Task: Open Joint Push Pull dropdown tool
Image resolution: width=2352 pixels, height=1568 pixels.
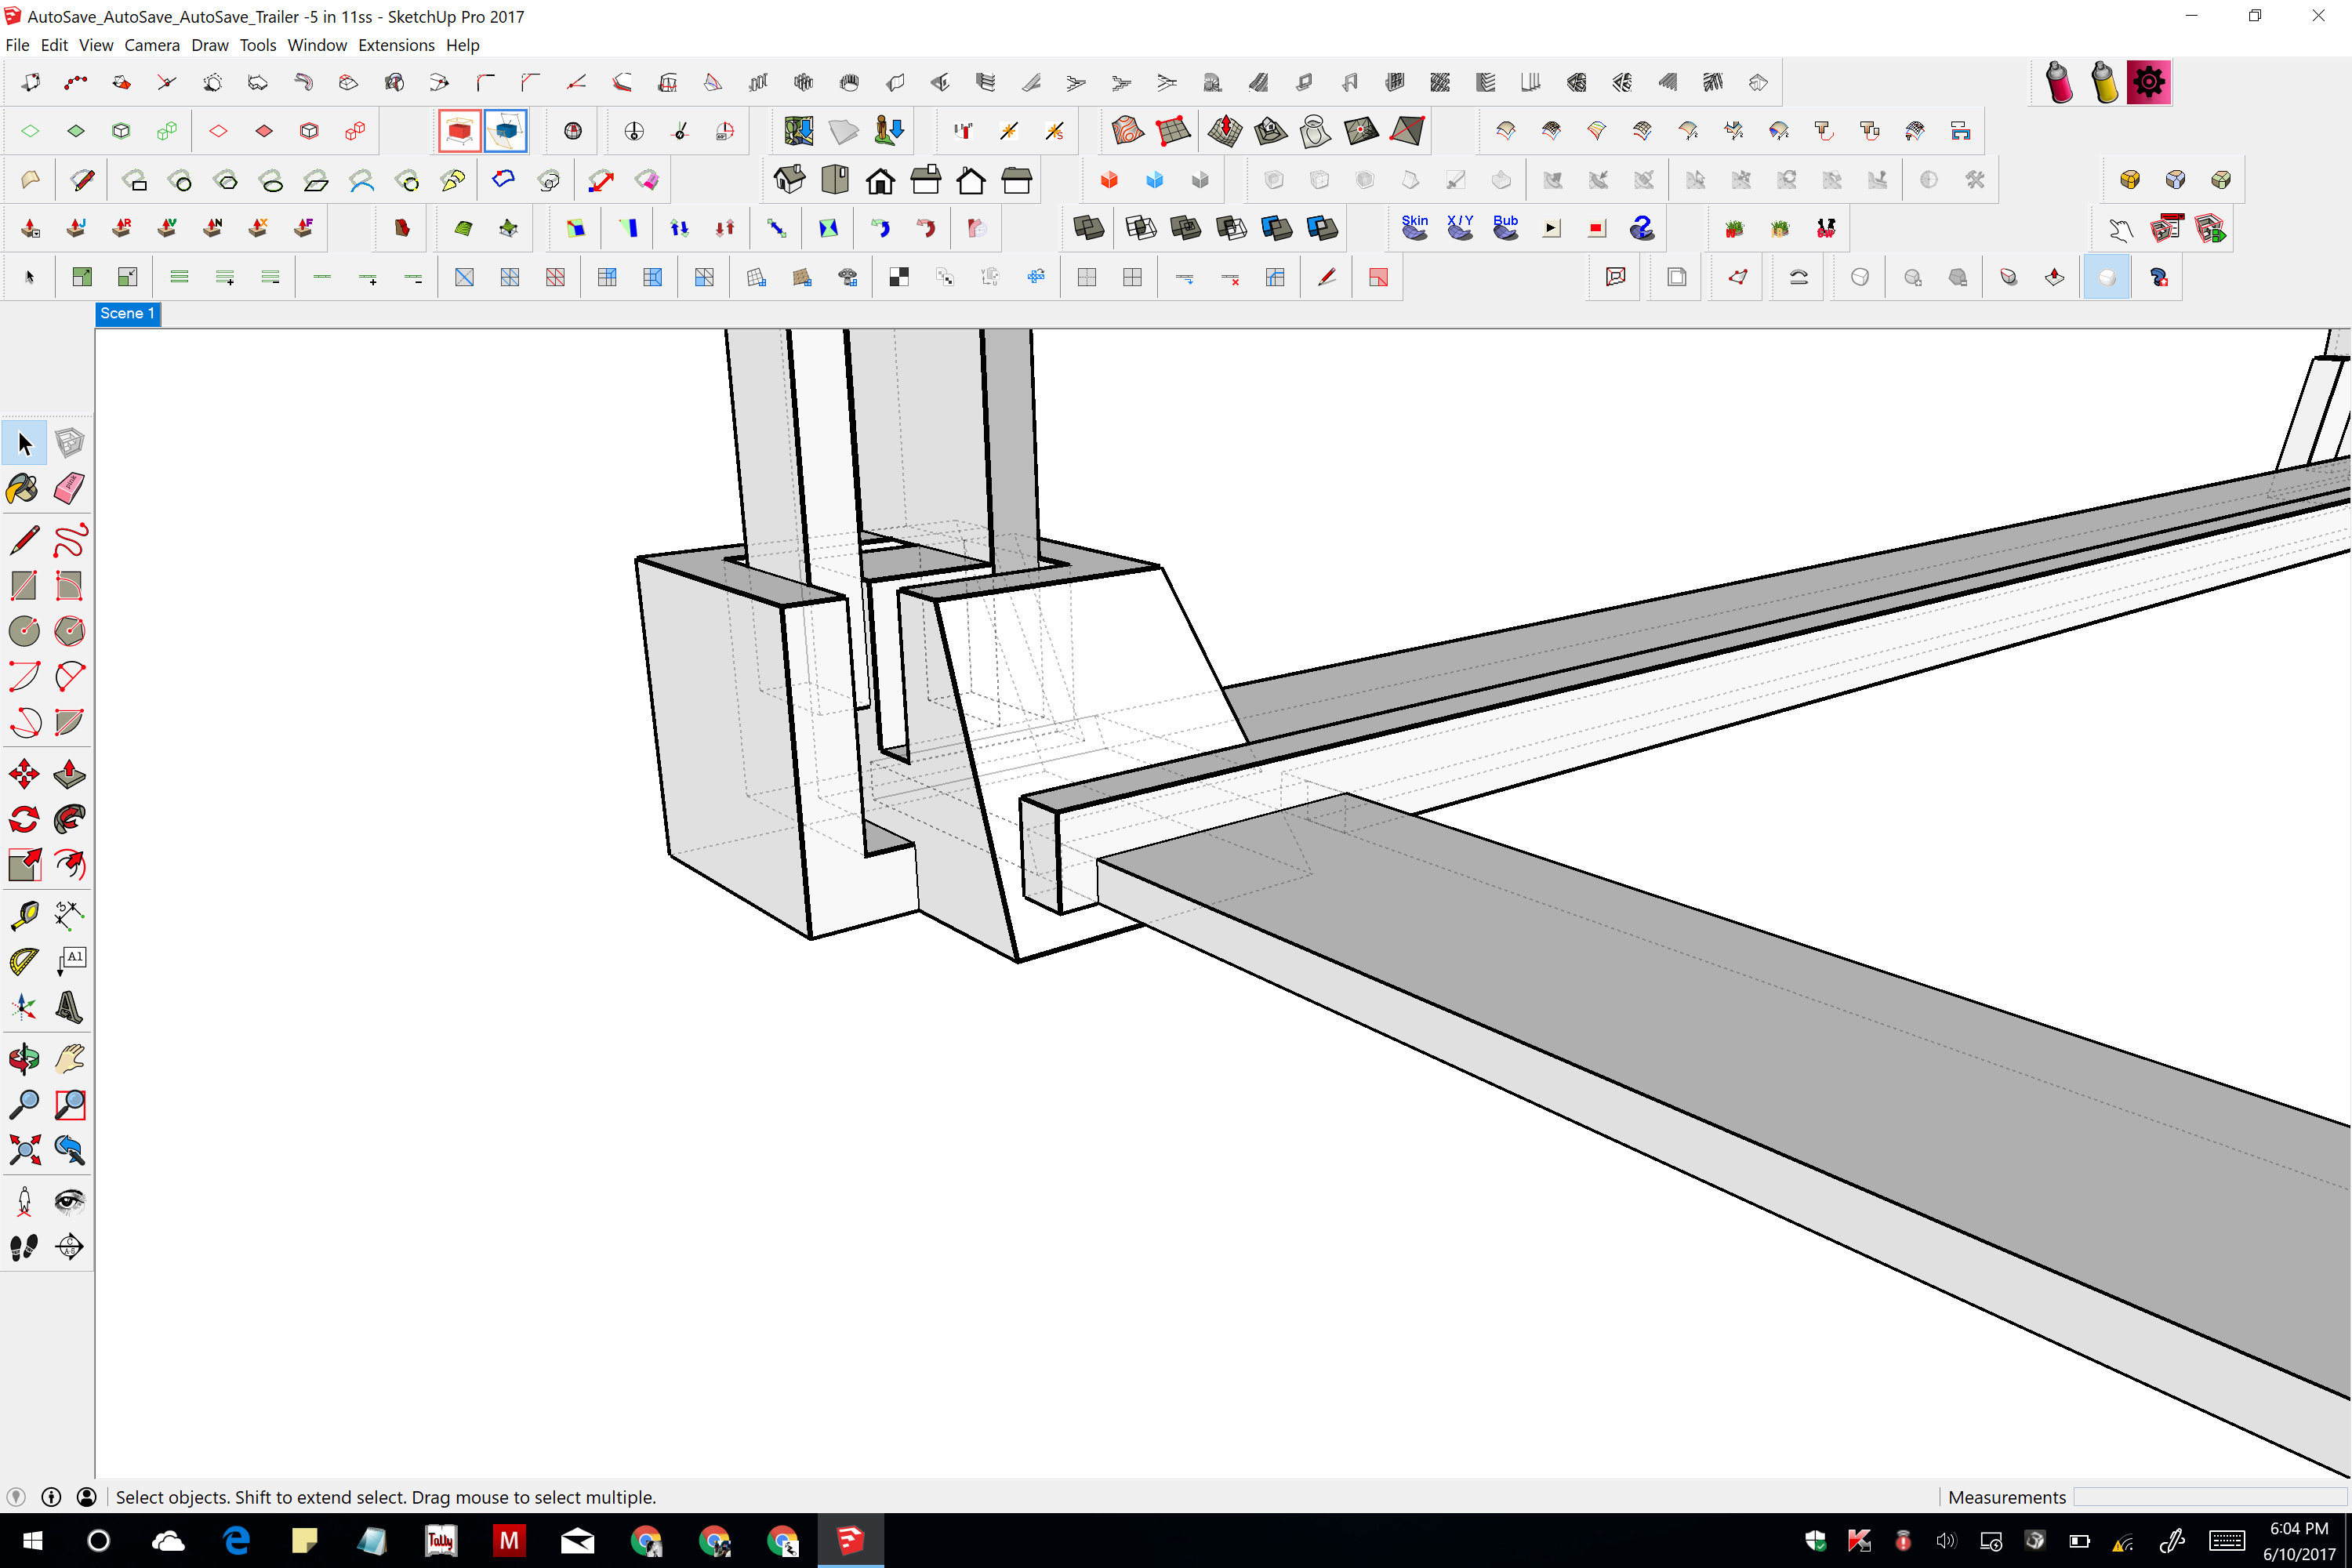Action: (x=30, y=228)
